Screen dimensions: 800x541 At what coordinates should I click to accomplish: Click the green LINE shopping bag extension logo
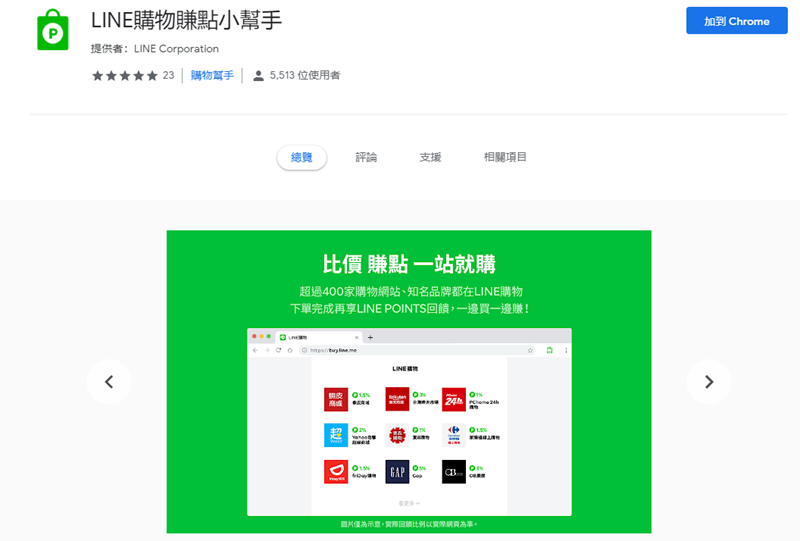point(53,33)
